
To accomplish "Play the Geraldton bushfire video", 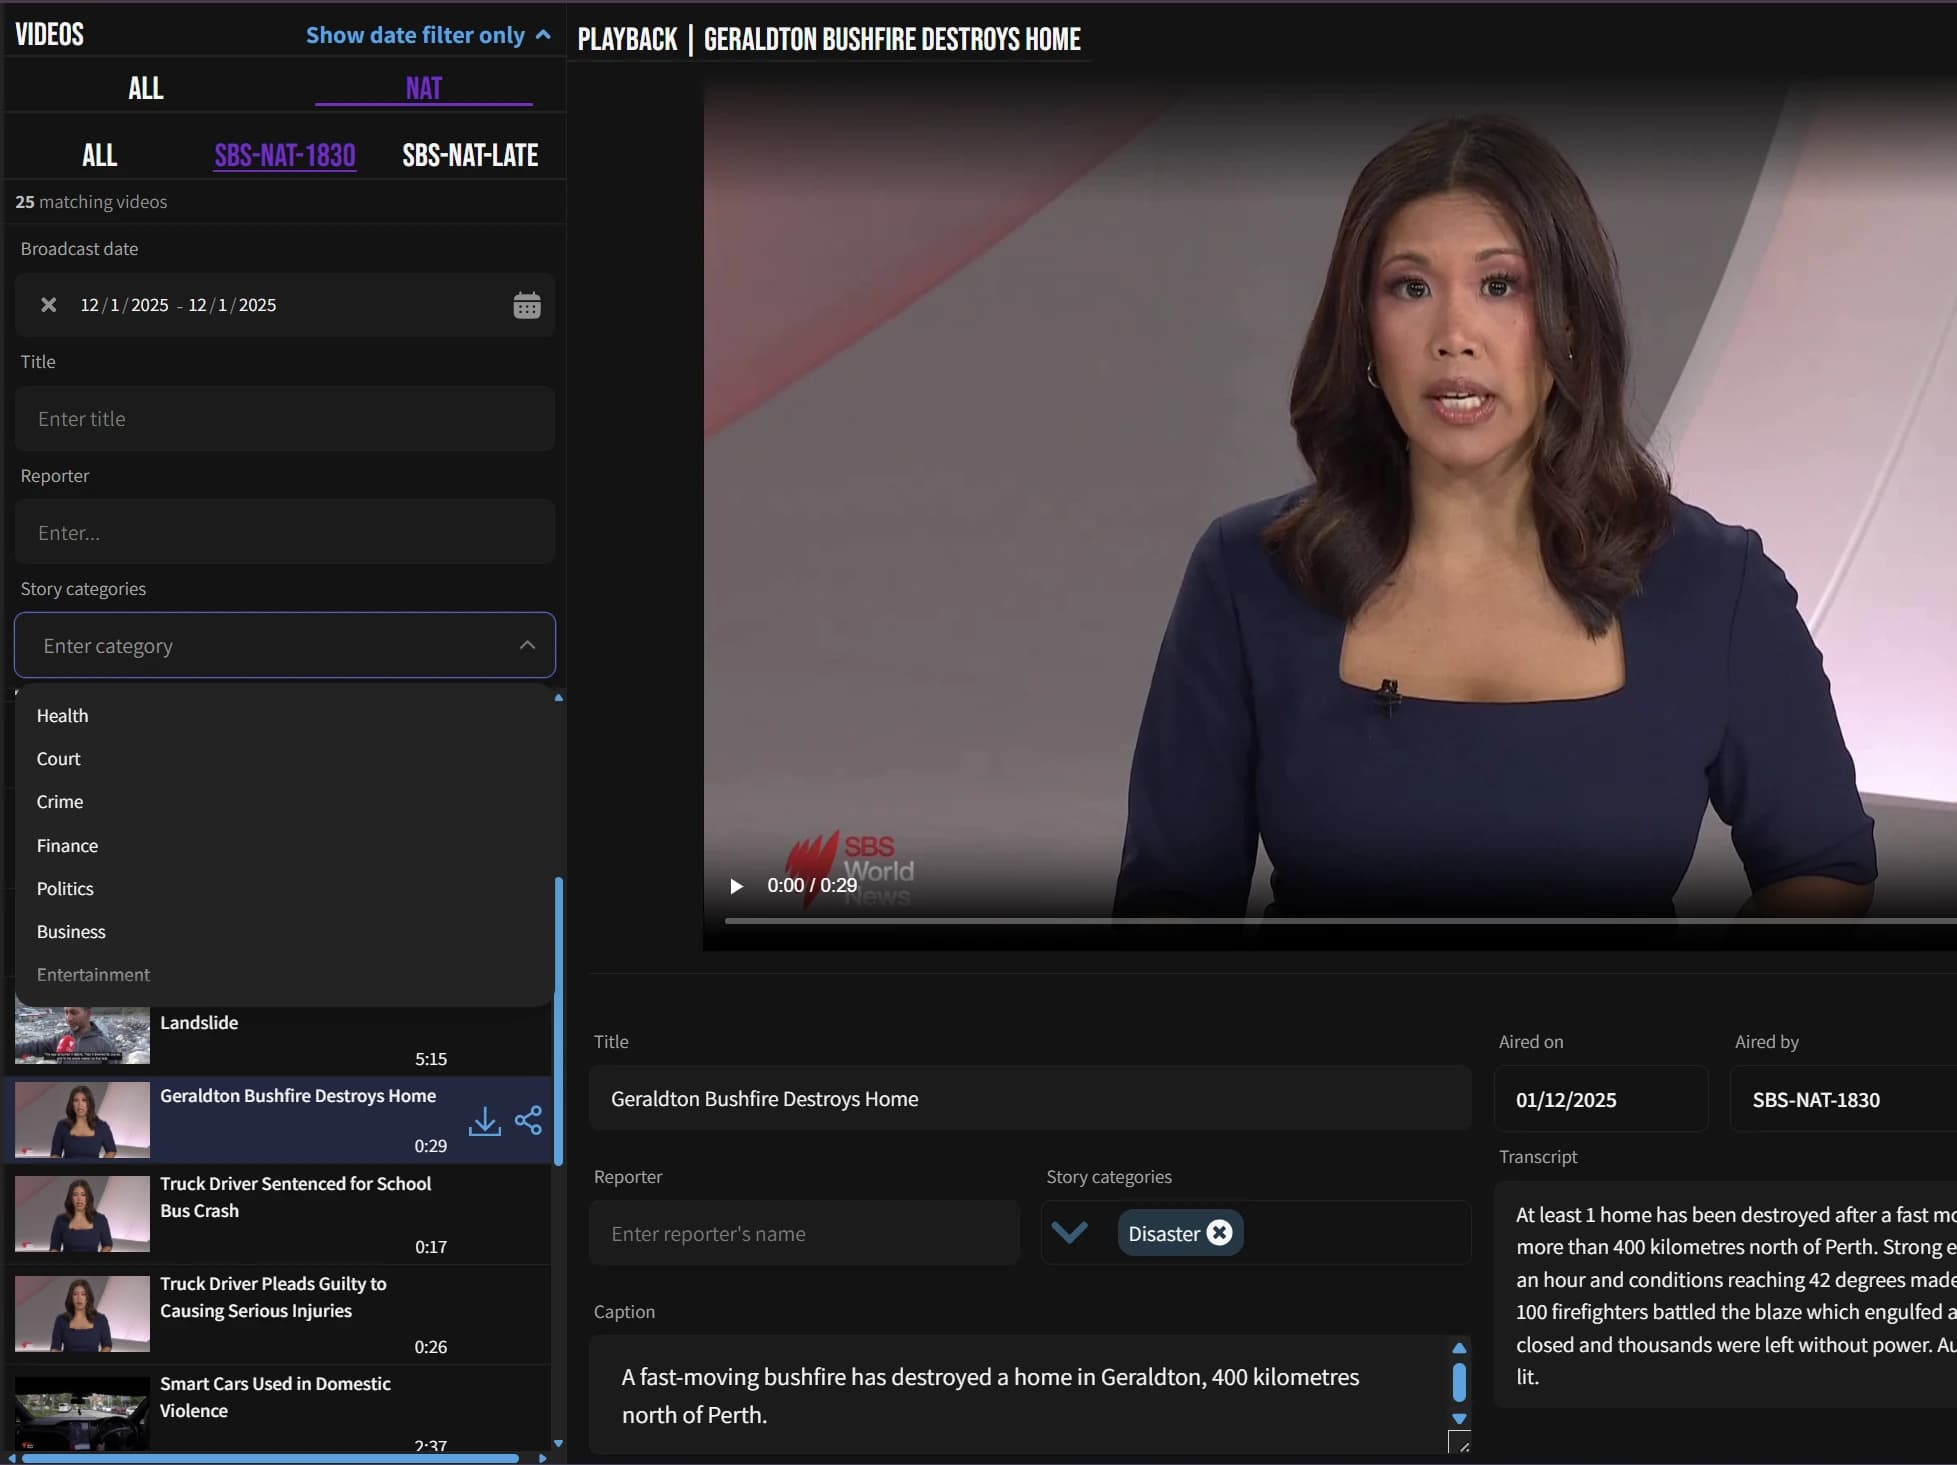I will (x=737, y=886).
